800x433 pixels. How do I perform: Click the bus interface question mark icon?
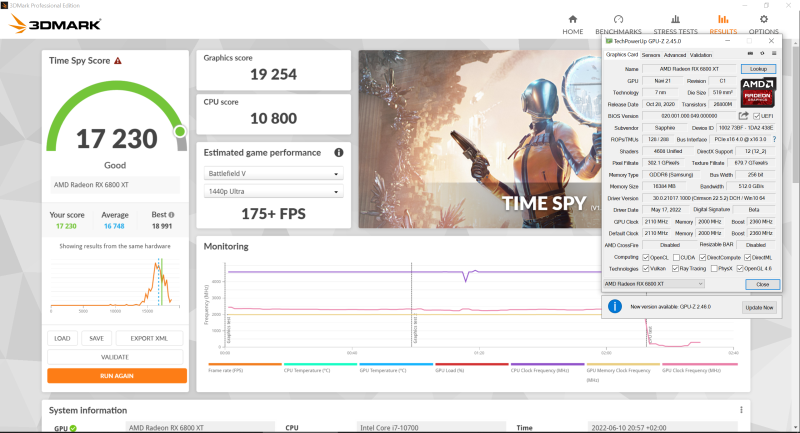tap(773, 139)
